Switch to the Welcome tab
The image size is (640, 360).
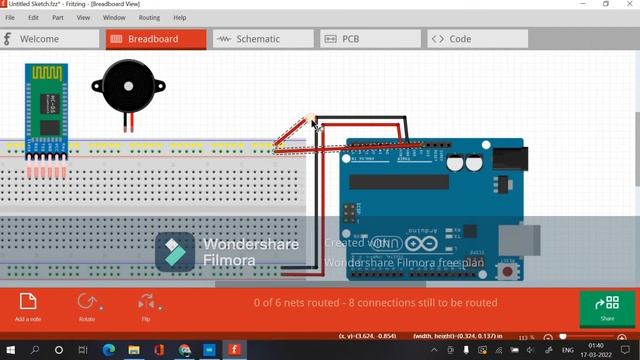49,39
